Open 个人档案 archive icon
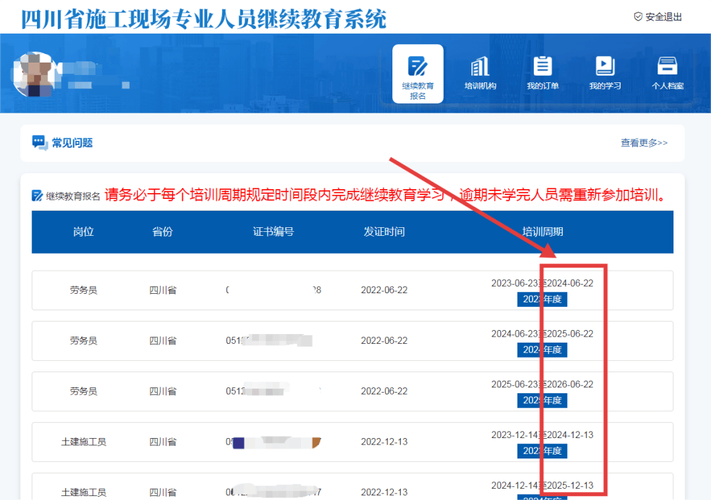Screen dimensions: 711x500 (667, 66)
